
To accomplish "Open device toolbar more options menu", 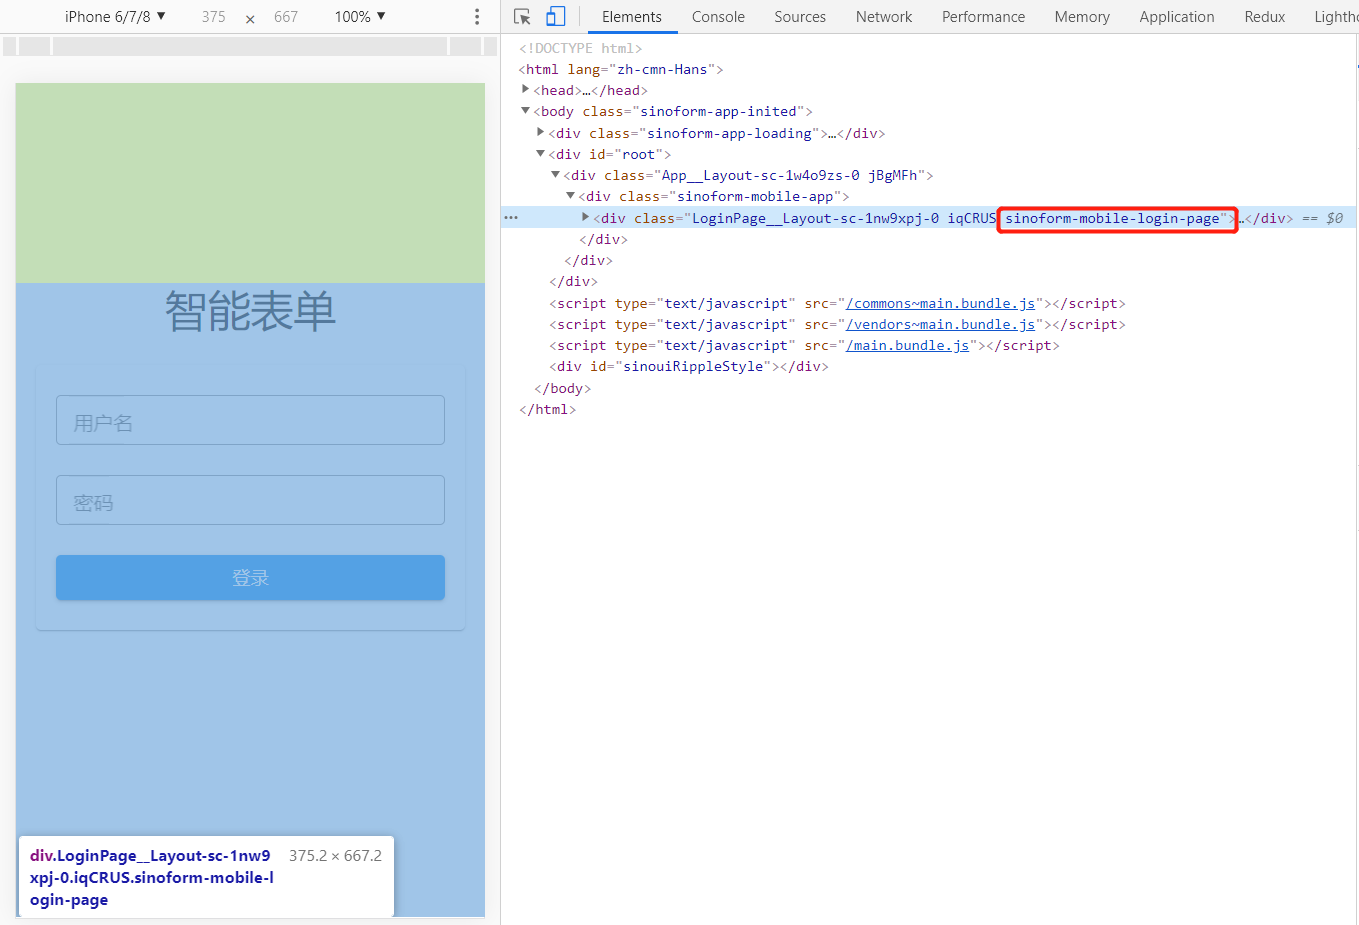I will 477,17.
